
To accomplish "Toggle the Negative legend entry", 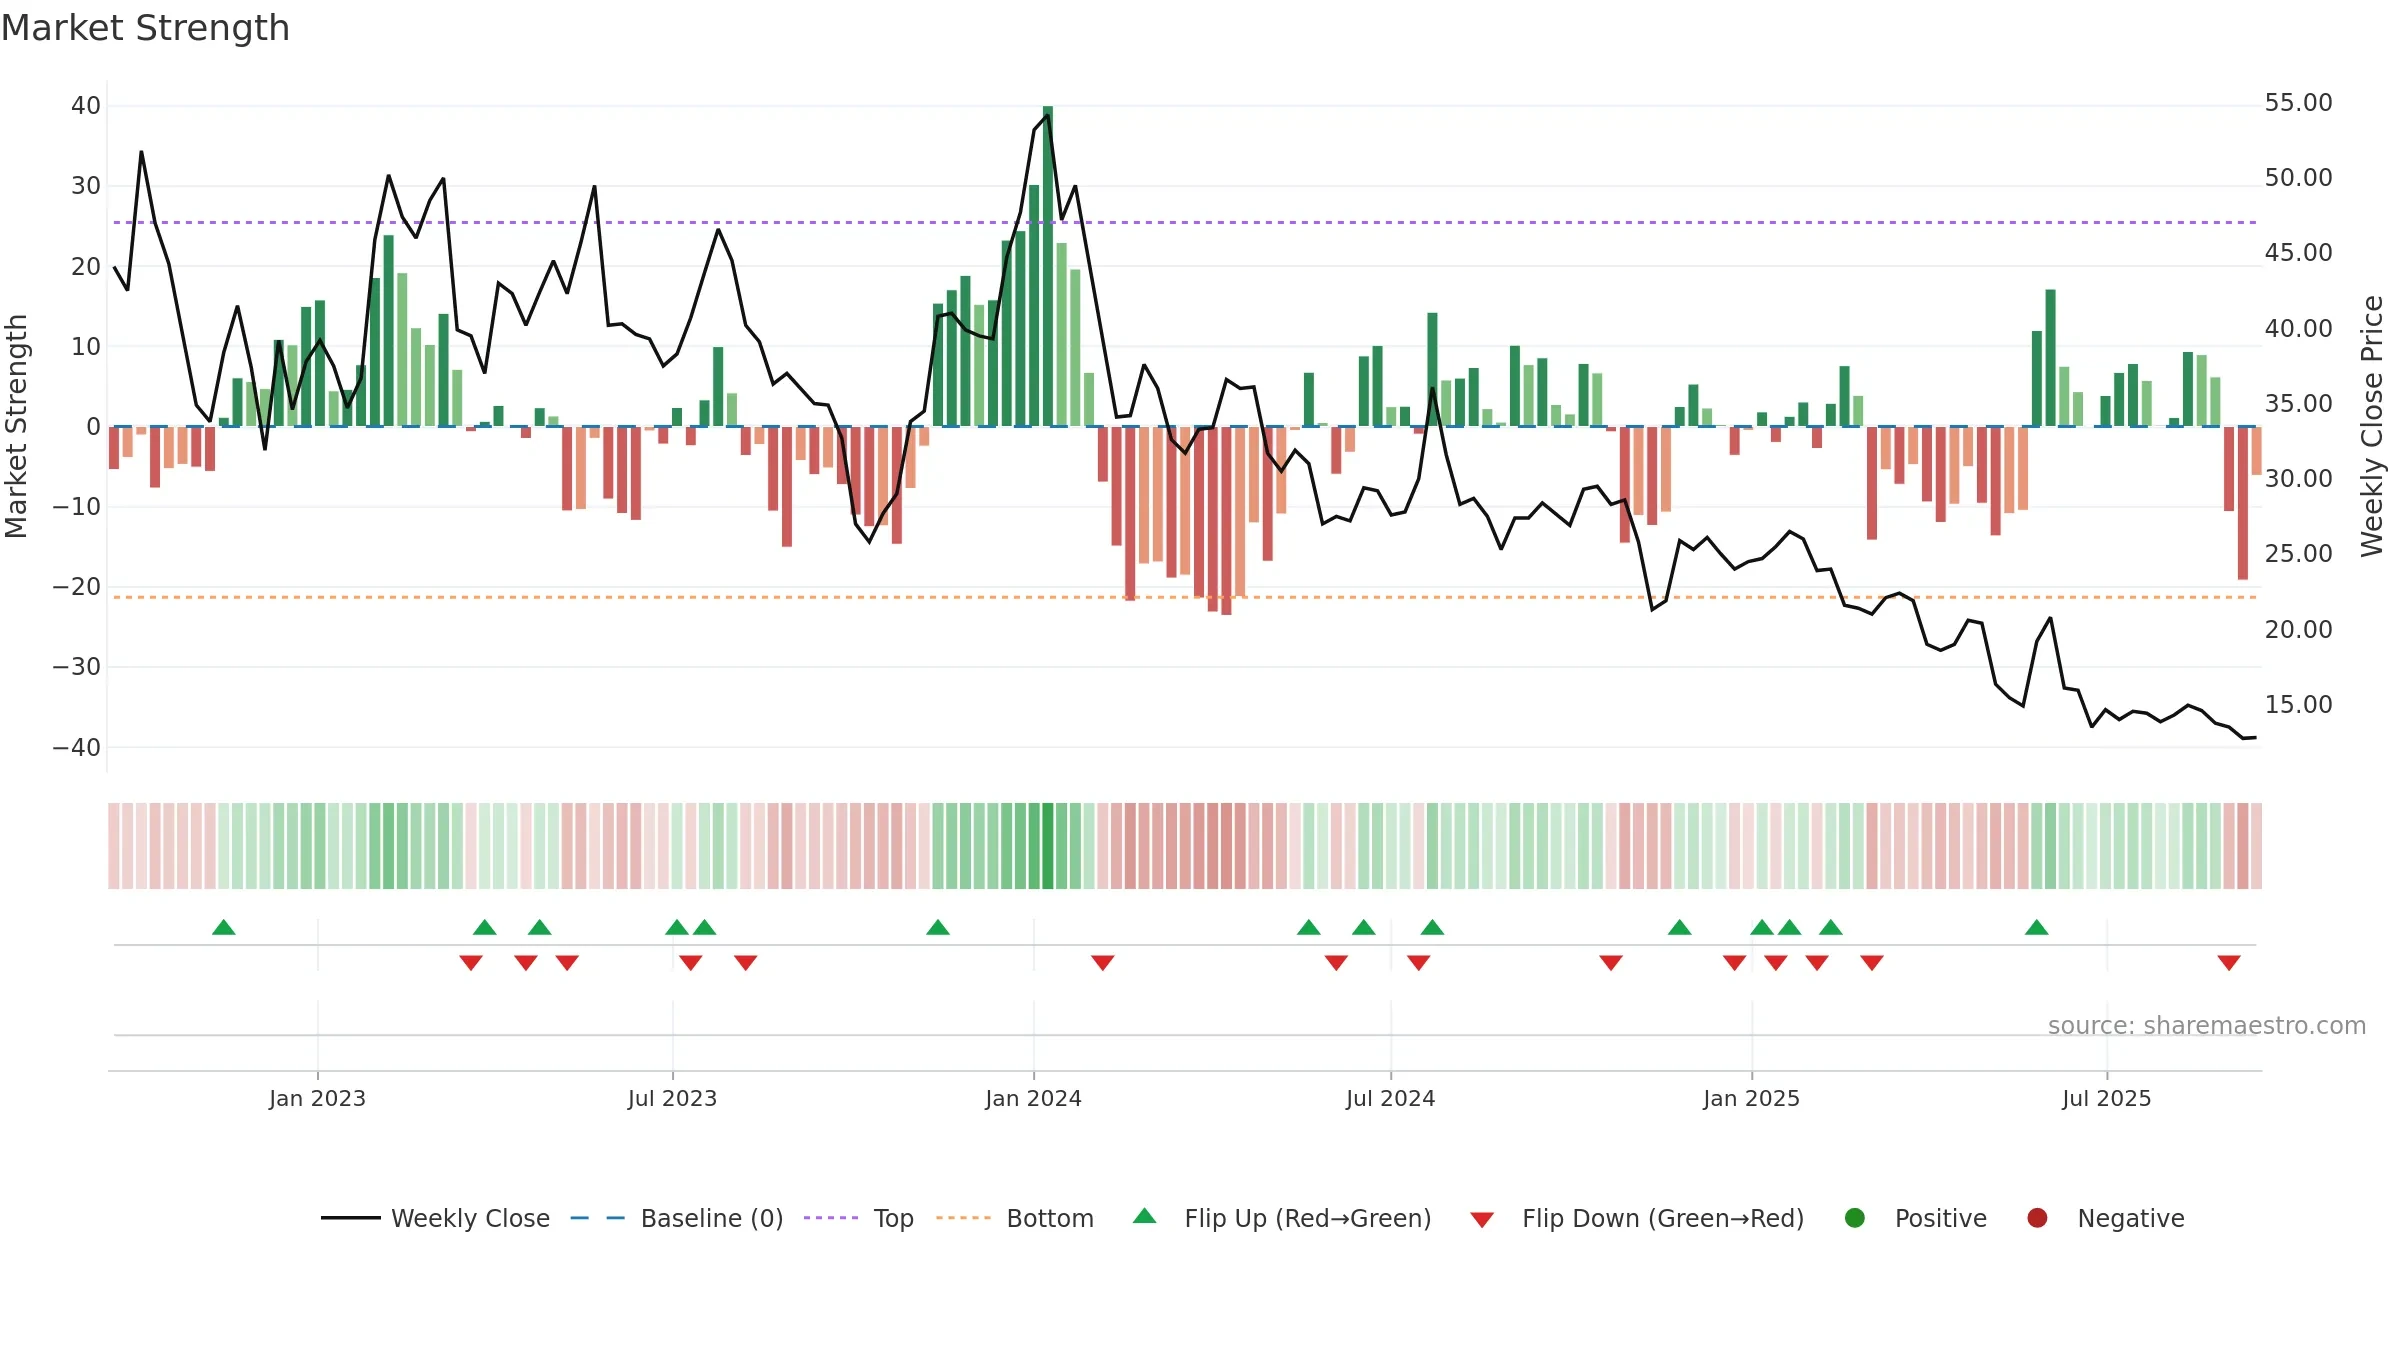I will tap(2105, 1218).
